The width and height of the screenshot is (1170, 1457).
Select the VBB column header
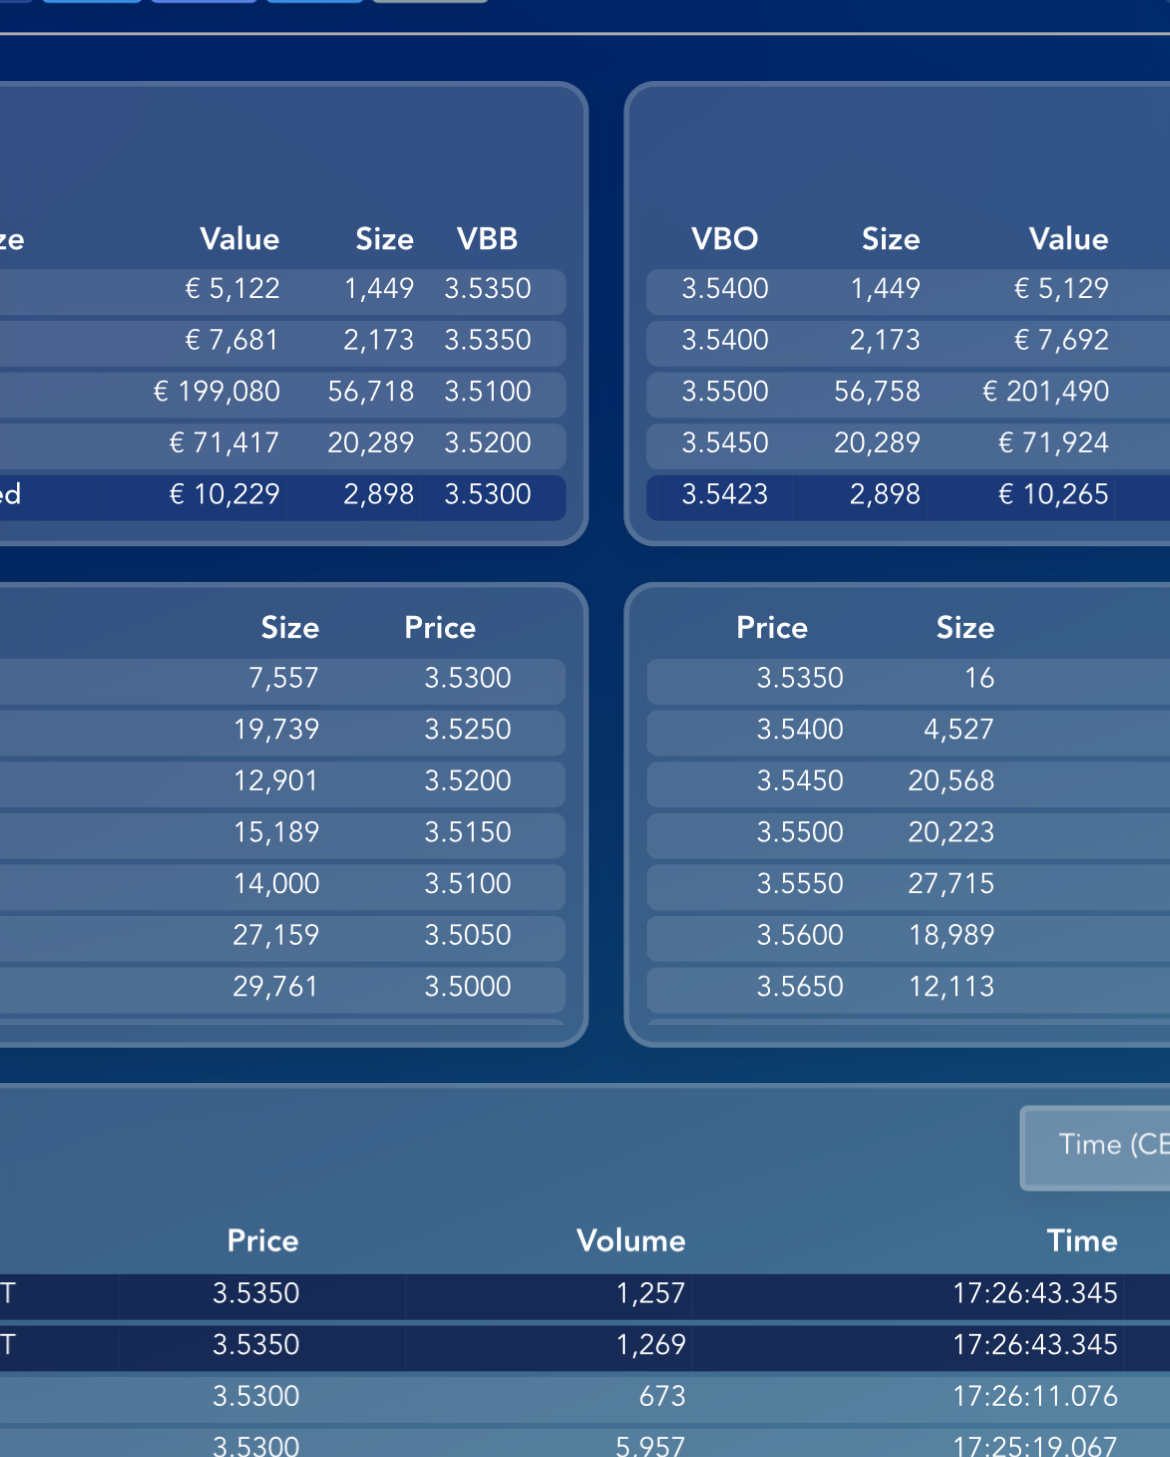tap(487, 239)
